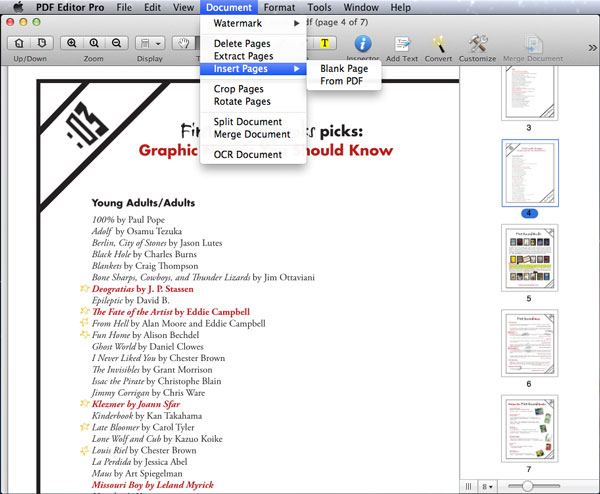Click star icon beside Late Bloomer
The height and width of the screenshot is (494, 600).
click(85, 427)
